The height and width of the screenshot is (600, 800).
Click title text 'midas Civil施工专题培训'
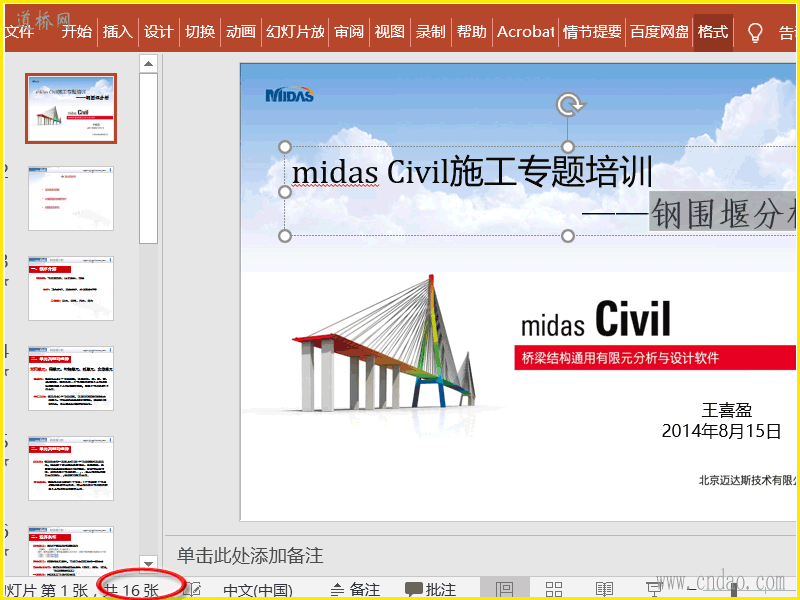coord(472,172)
